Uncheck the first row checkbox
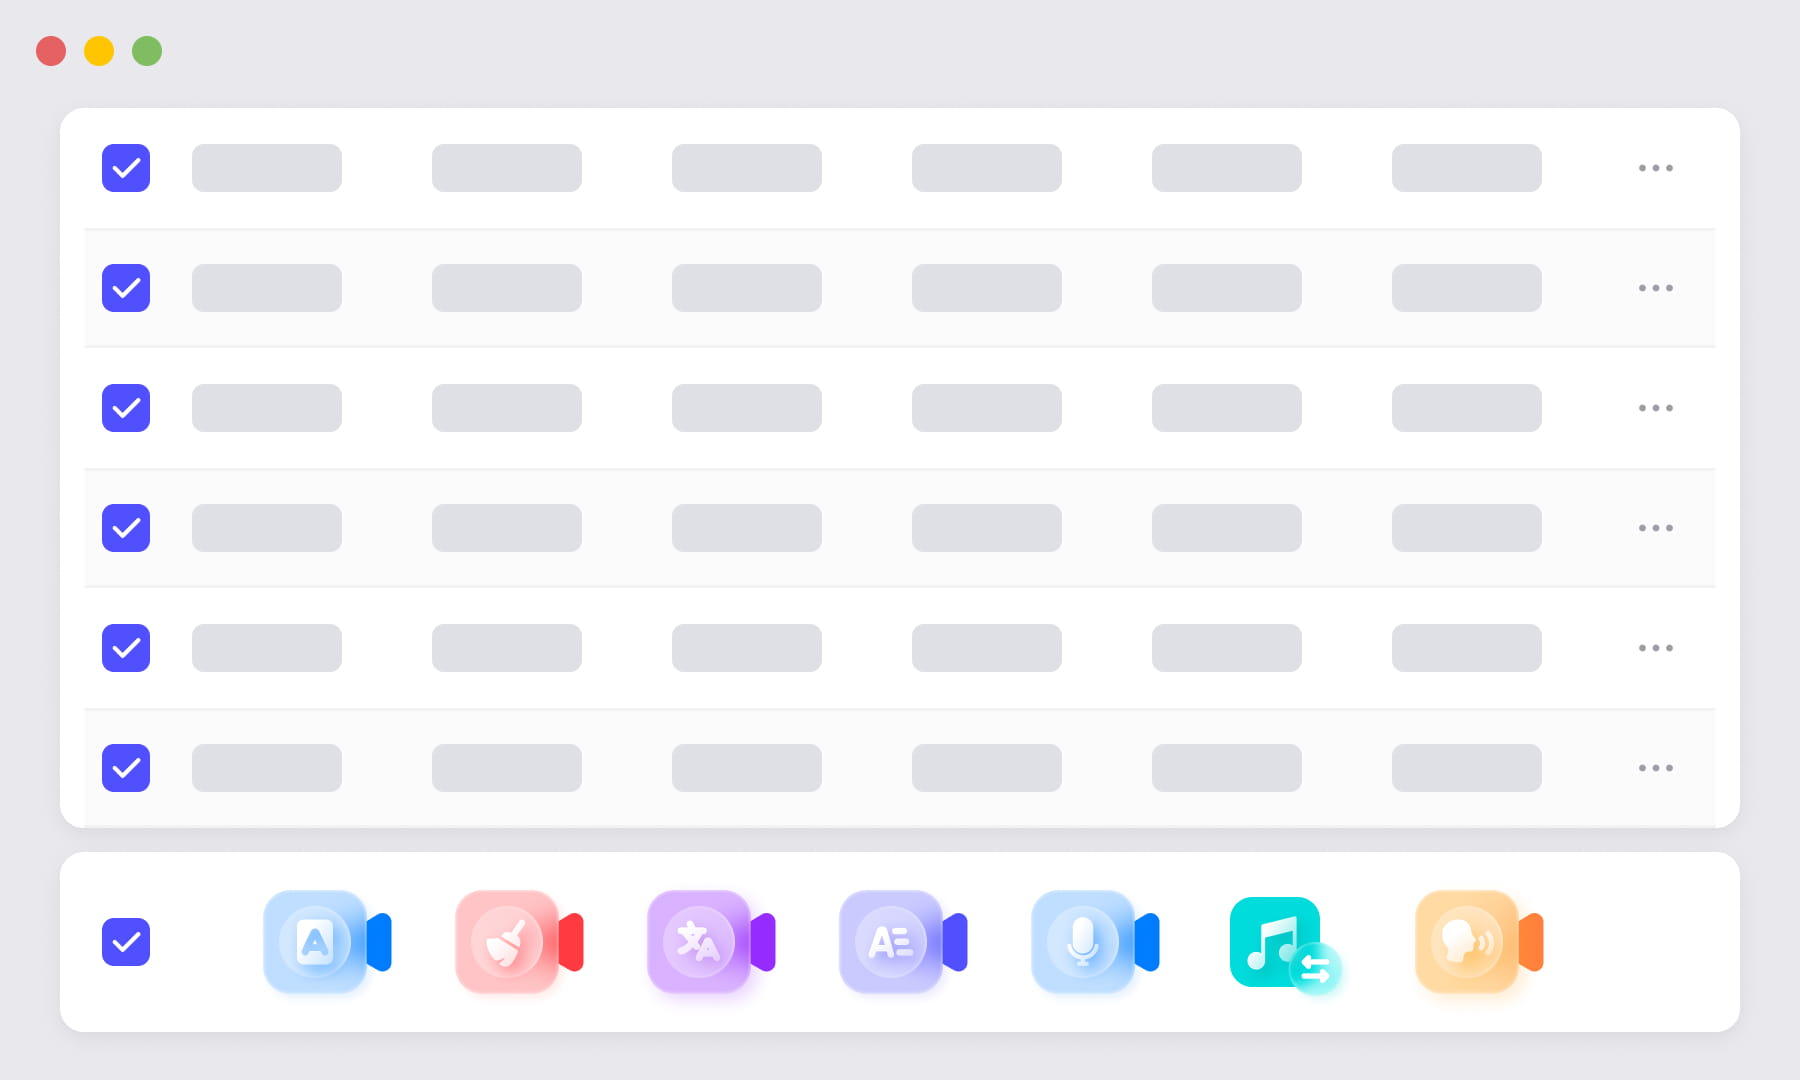The image size is (1800, 1080). coord(126,168)
